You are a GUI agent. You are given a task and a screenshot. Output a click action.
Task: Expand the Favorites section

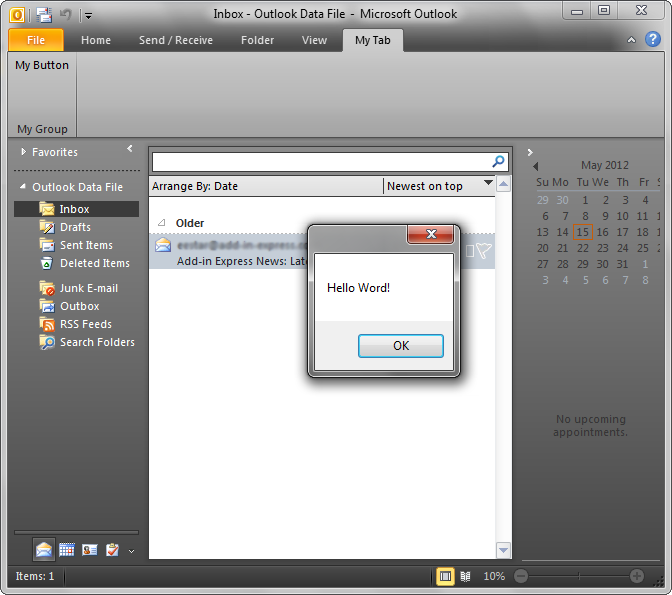[24, 152]
